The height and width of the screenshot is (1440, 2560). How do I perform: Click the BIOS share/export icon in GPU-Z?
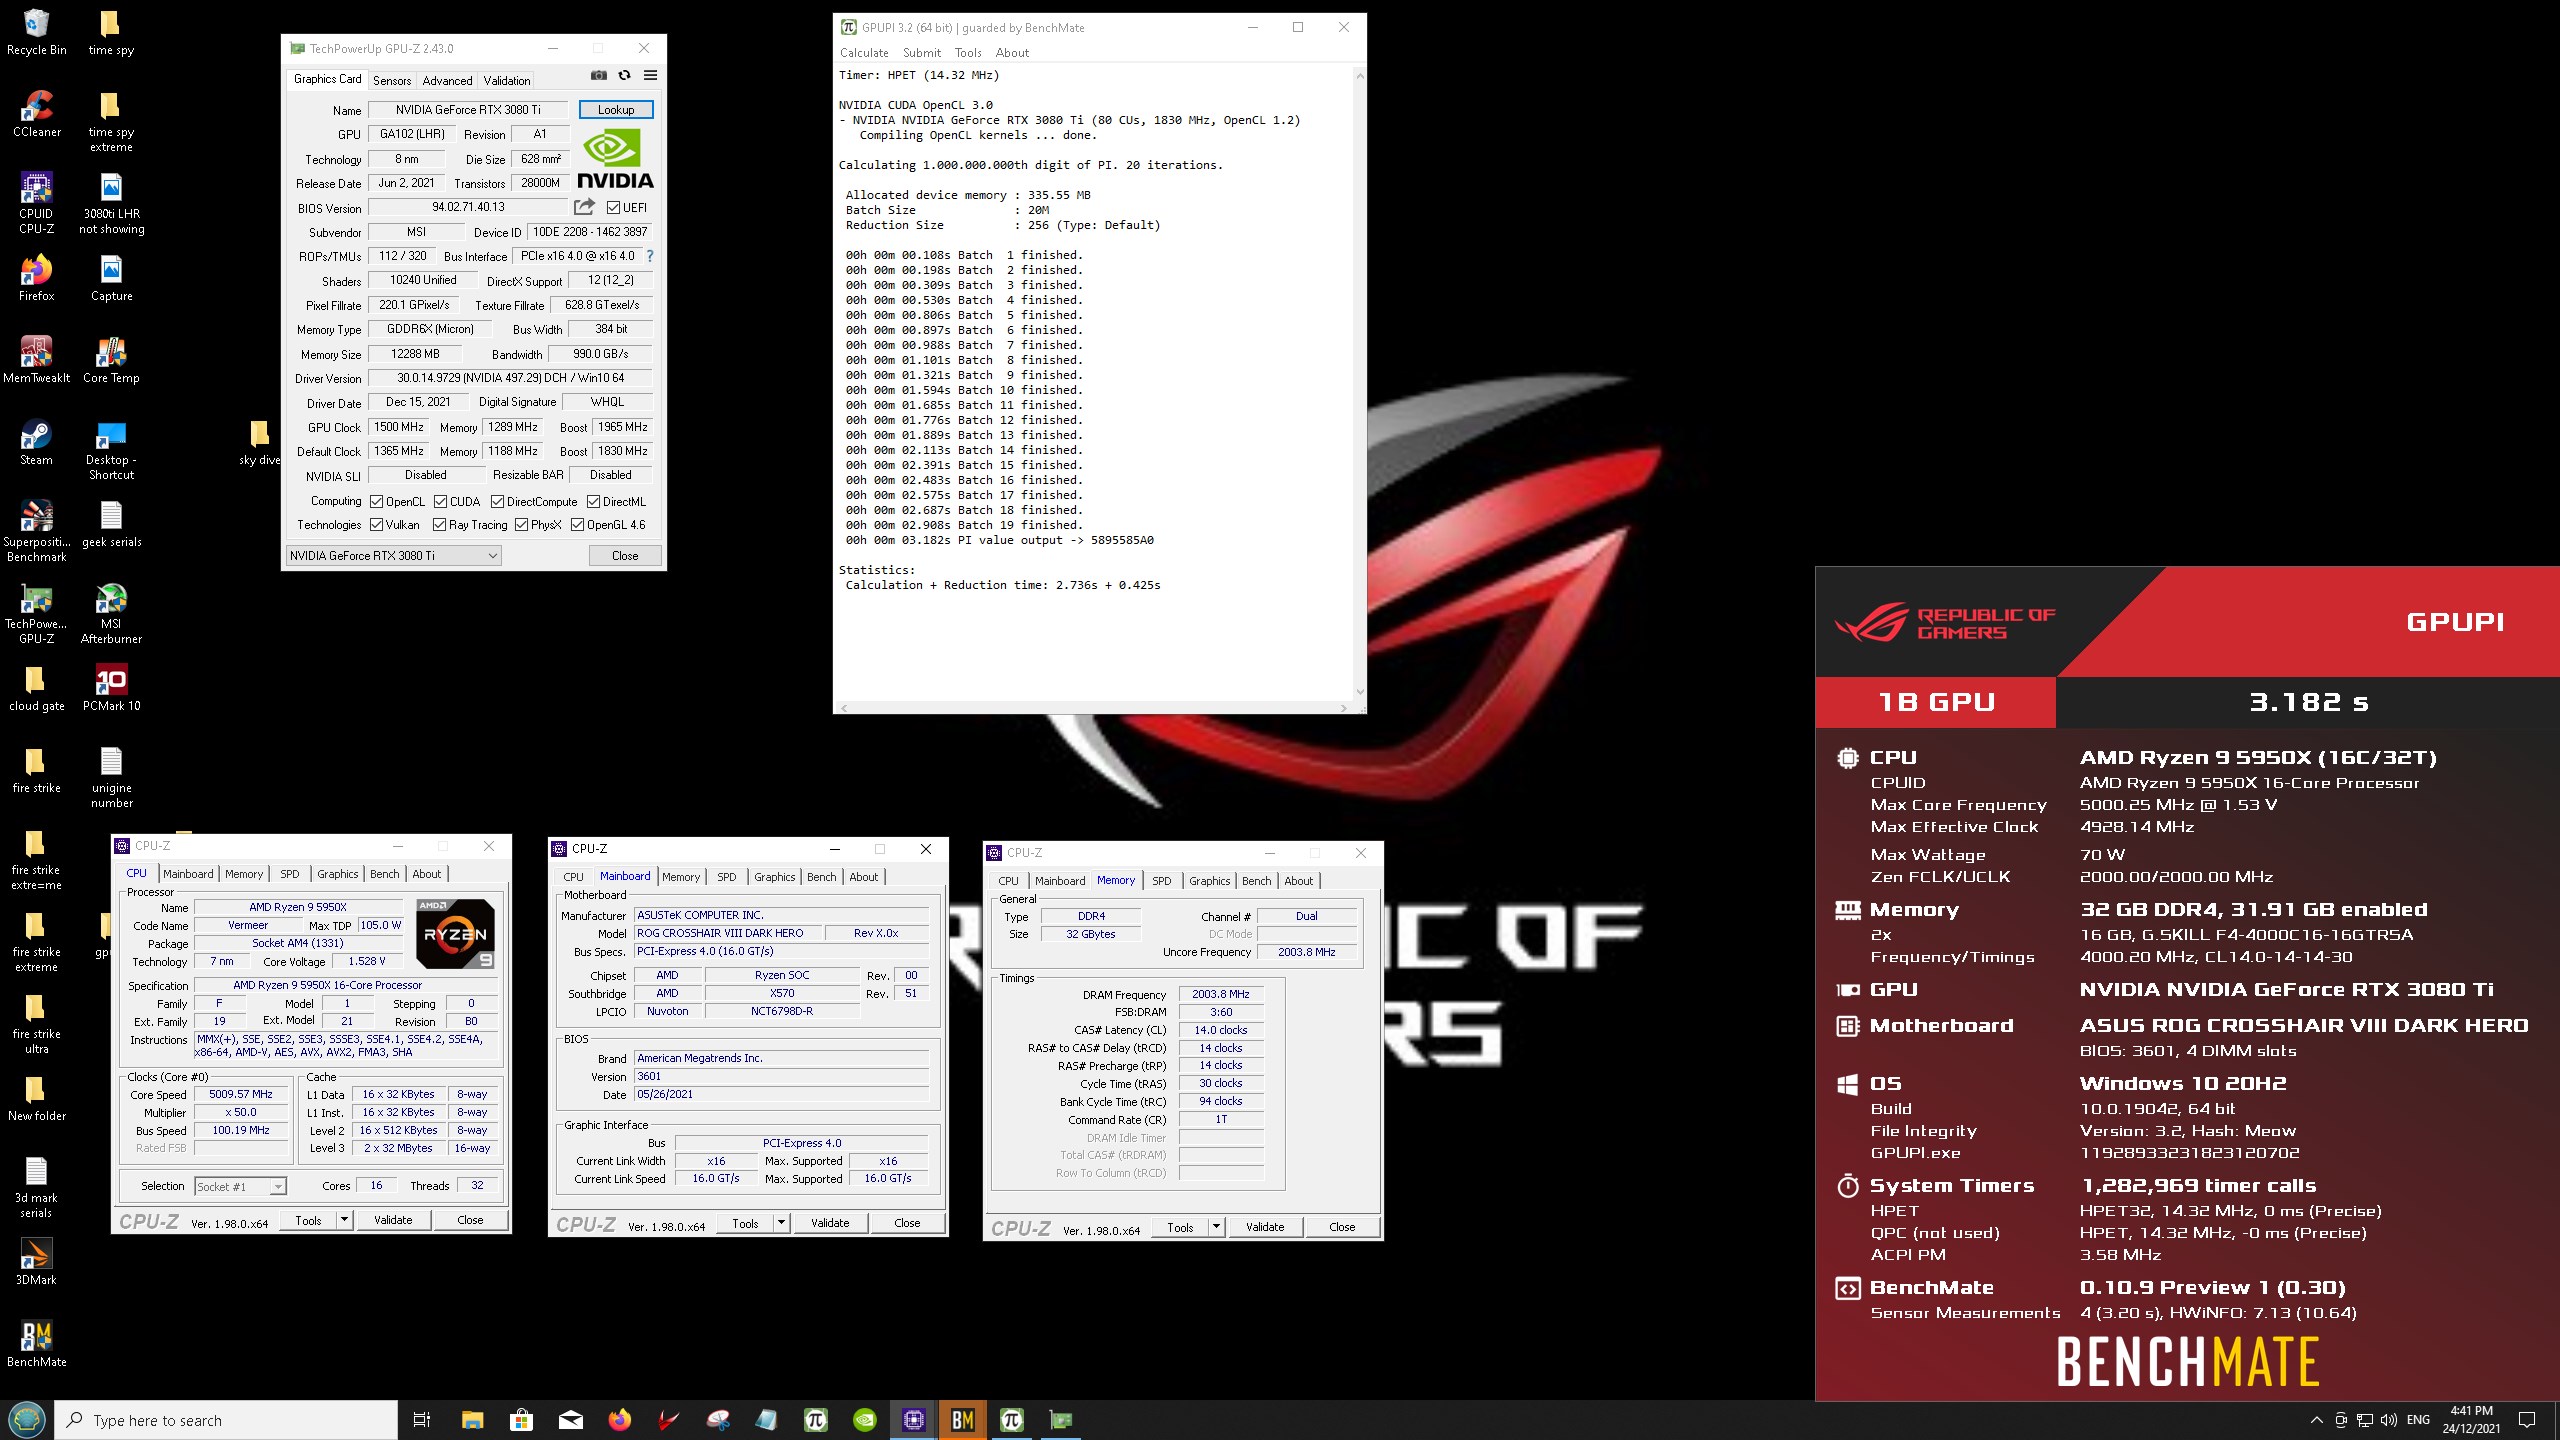tap(584, 207)
